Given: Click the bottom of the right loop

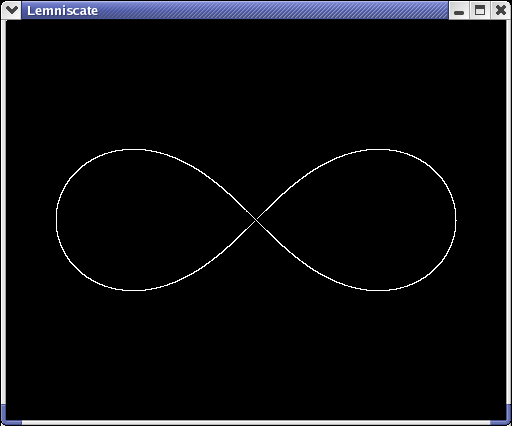Looking at the screenshot, I should click(378, 290).
